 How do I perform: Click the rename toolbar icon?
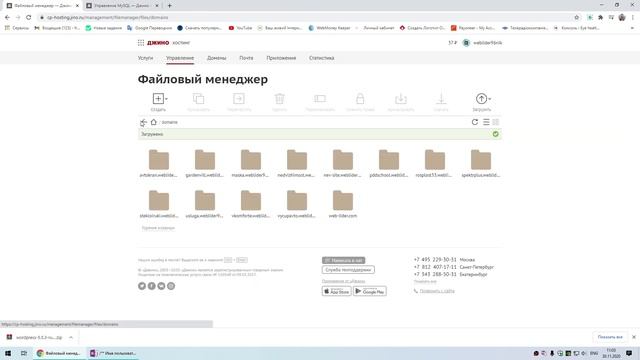pos(320,99)
